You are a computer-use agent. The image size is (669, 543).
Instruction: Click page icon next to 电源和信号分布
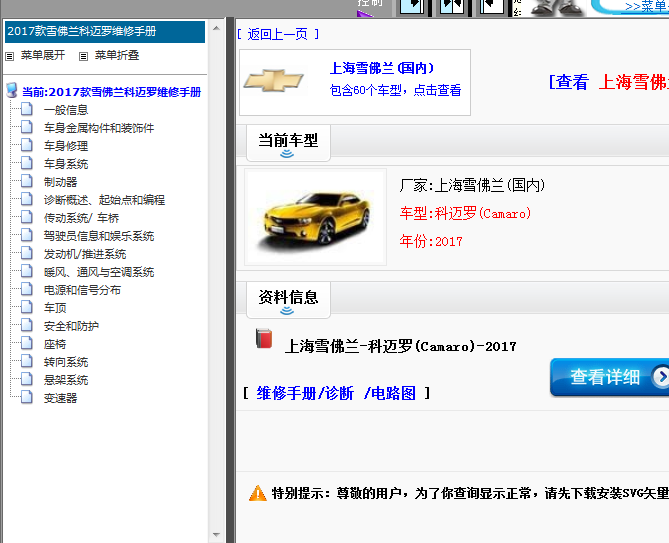[x=26, y=289]
